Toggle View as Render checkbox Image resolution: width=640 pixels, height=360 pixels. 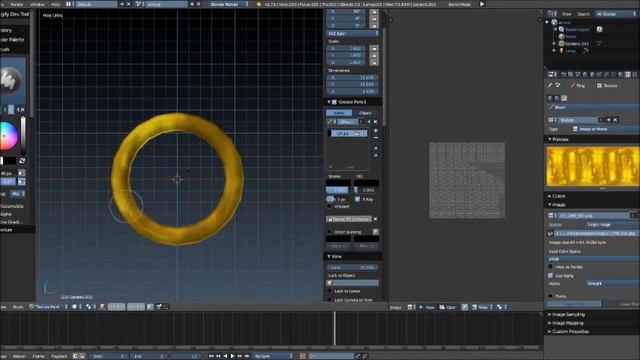tap(550, 267)
